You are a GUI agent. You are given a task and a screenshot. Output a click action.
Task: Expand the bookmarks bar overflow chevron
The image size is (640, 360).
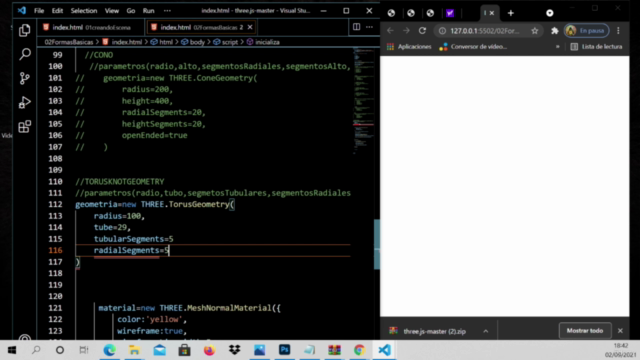558,47
